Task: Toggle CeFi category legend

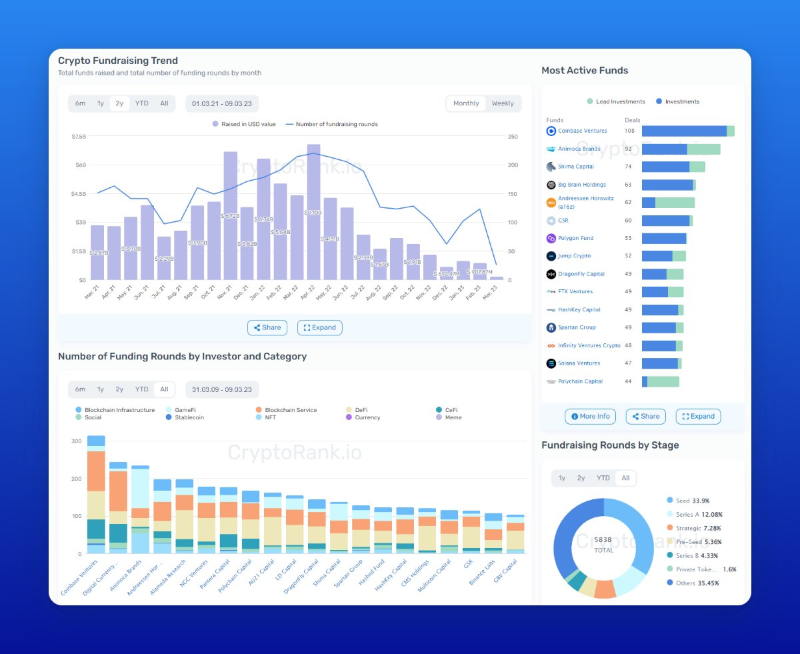Action: (447, 410)
